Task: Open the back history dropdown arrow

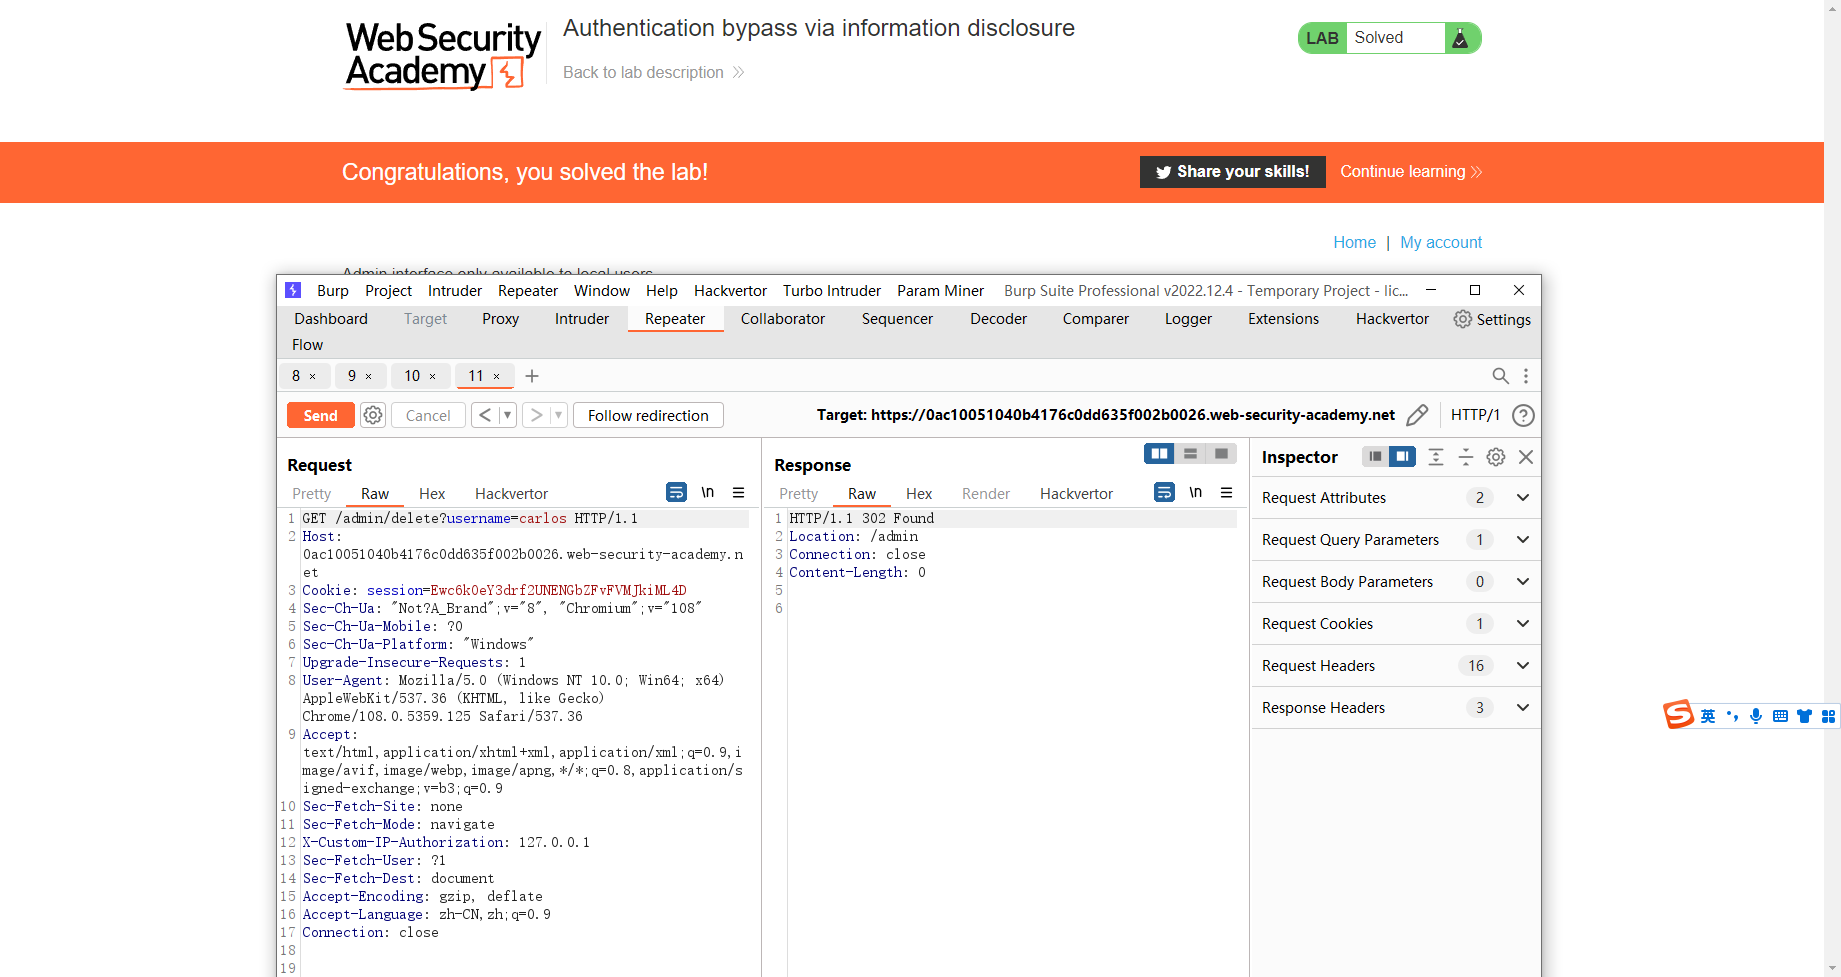Action: (507, 415)
